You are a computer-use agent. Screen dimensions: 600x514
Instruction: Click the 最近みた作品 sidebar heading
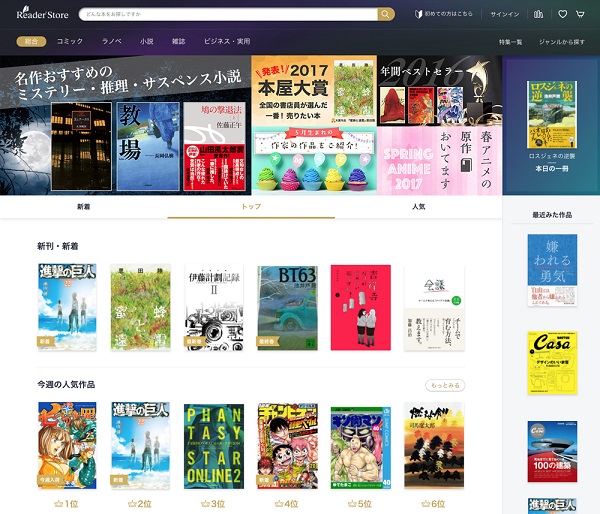coord(552,215)
